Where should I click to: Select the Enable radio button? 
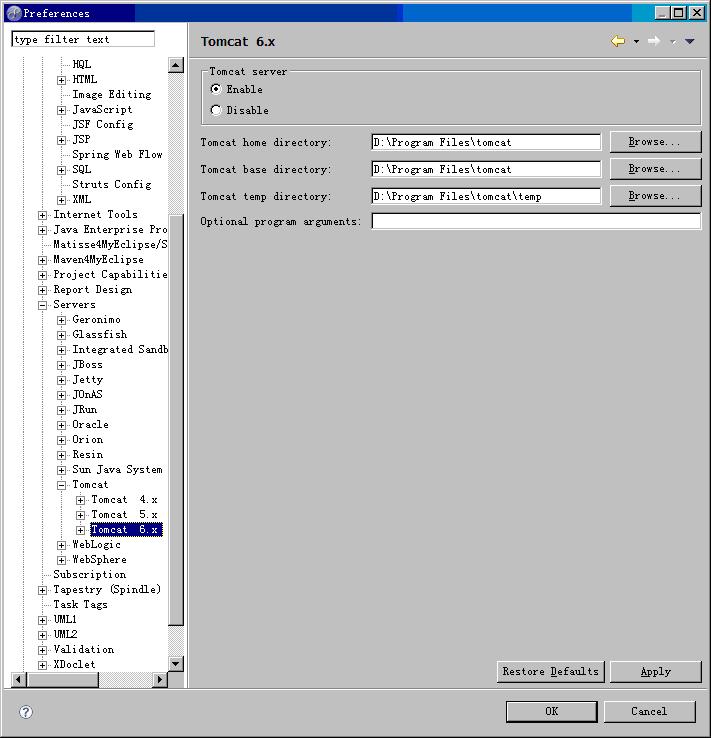click(x=216, y=89)
